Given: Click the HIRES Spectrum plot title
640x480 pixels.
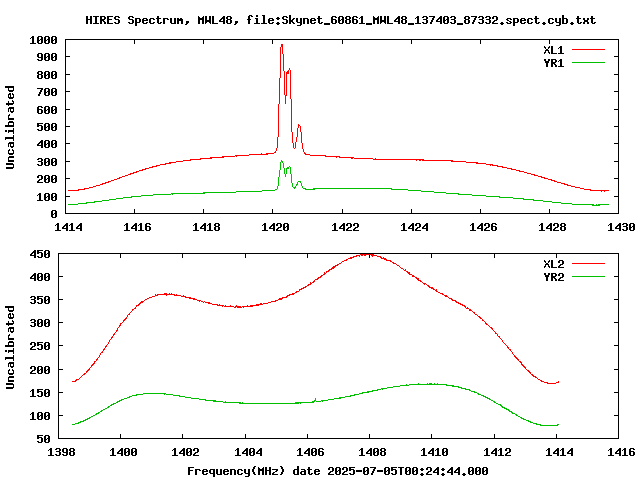Looking at the screenshot, I should 340,20.
